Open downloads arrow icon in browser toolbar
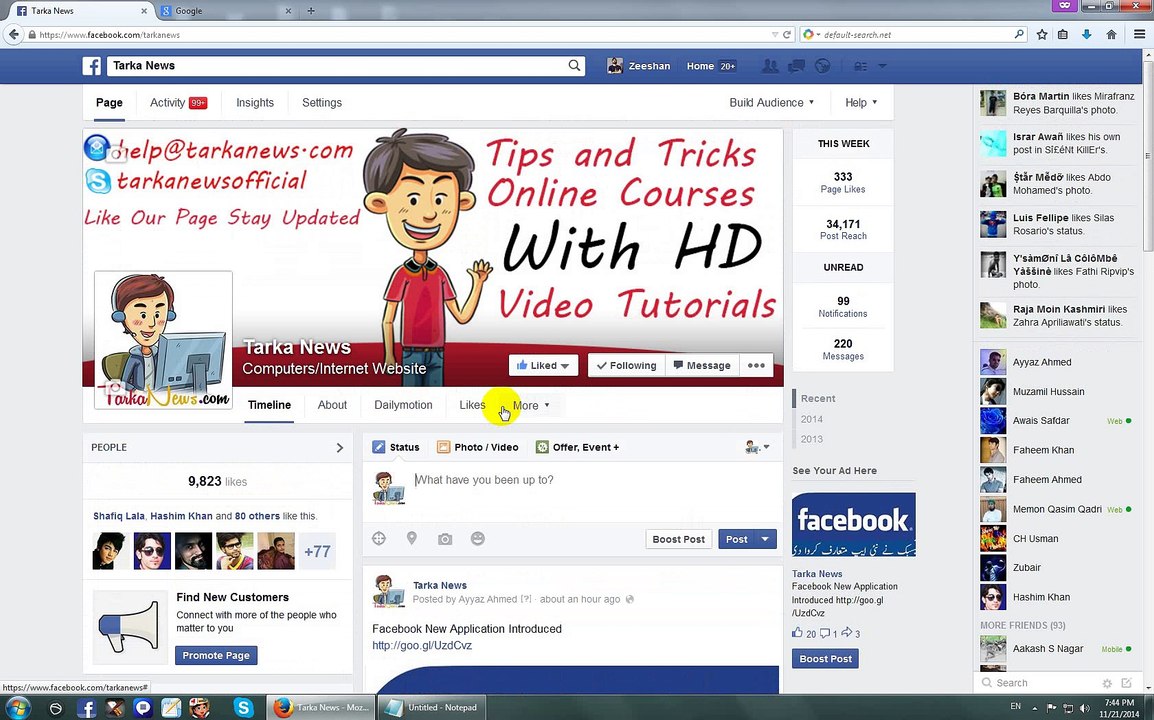Viewport: 1154px width, 720px height. [1087, 35]
